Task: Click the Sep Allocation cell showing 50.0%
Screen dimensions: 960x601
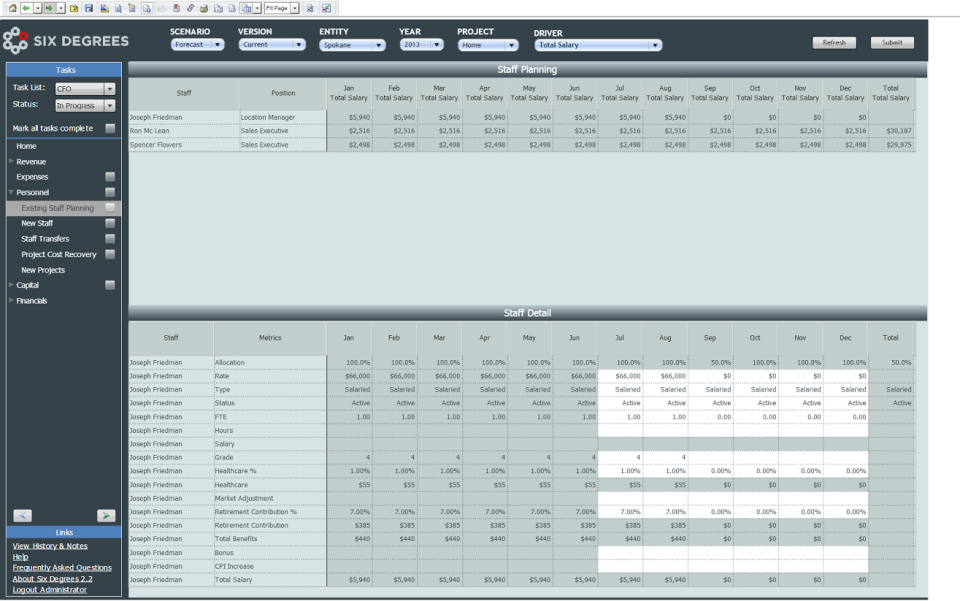Action: coord(710,362)
